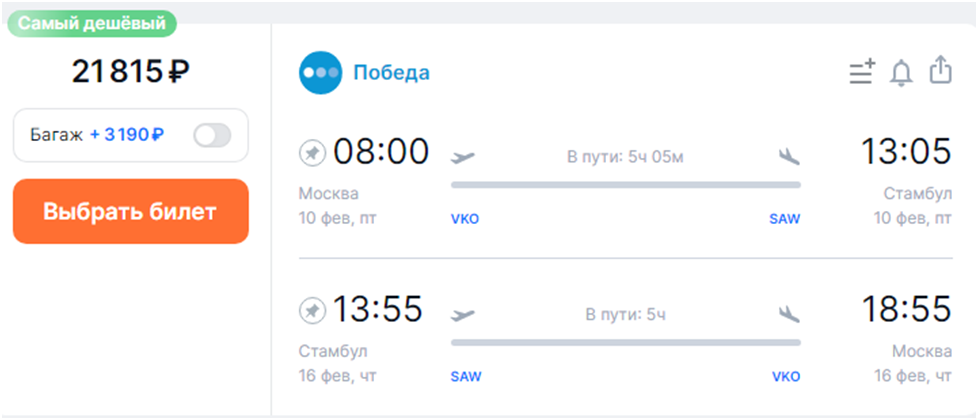The image size is (978, 420).
Task: Pin the 08:00 Moscow departure flight
Action: 313,153
